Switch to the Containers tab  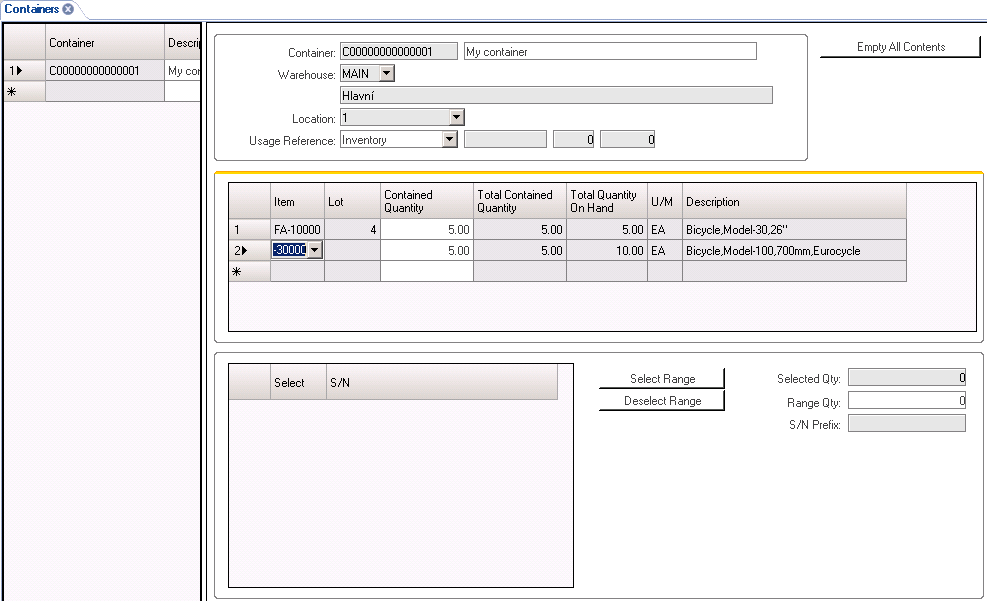point(31,9)
